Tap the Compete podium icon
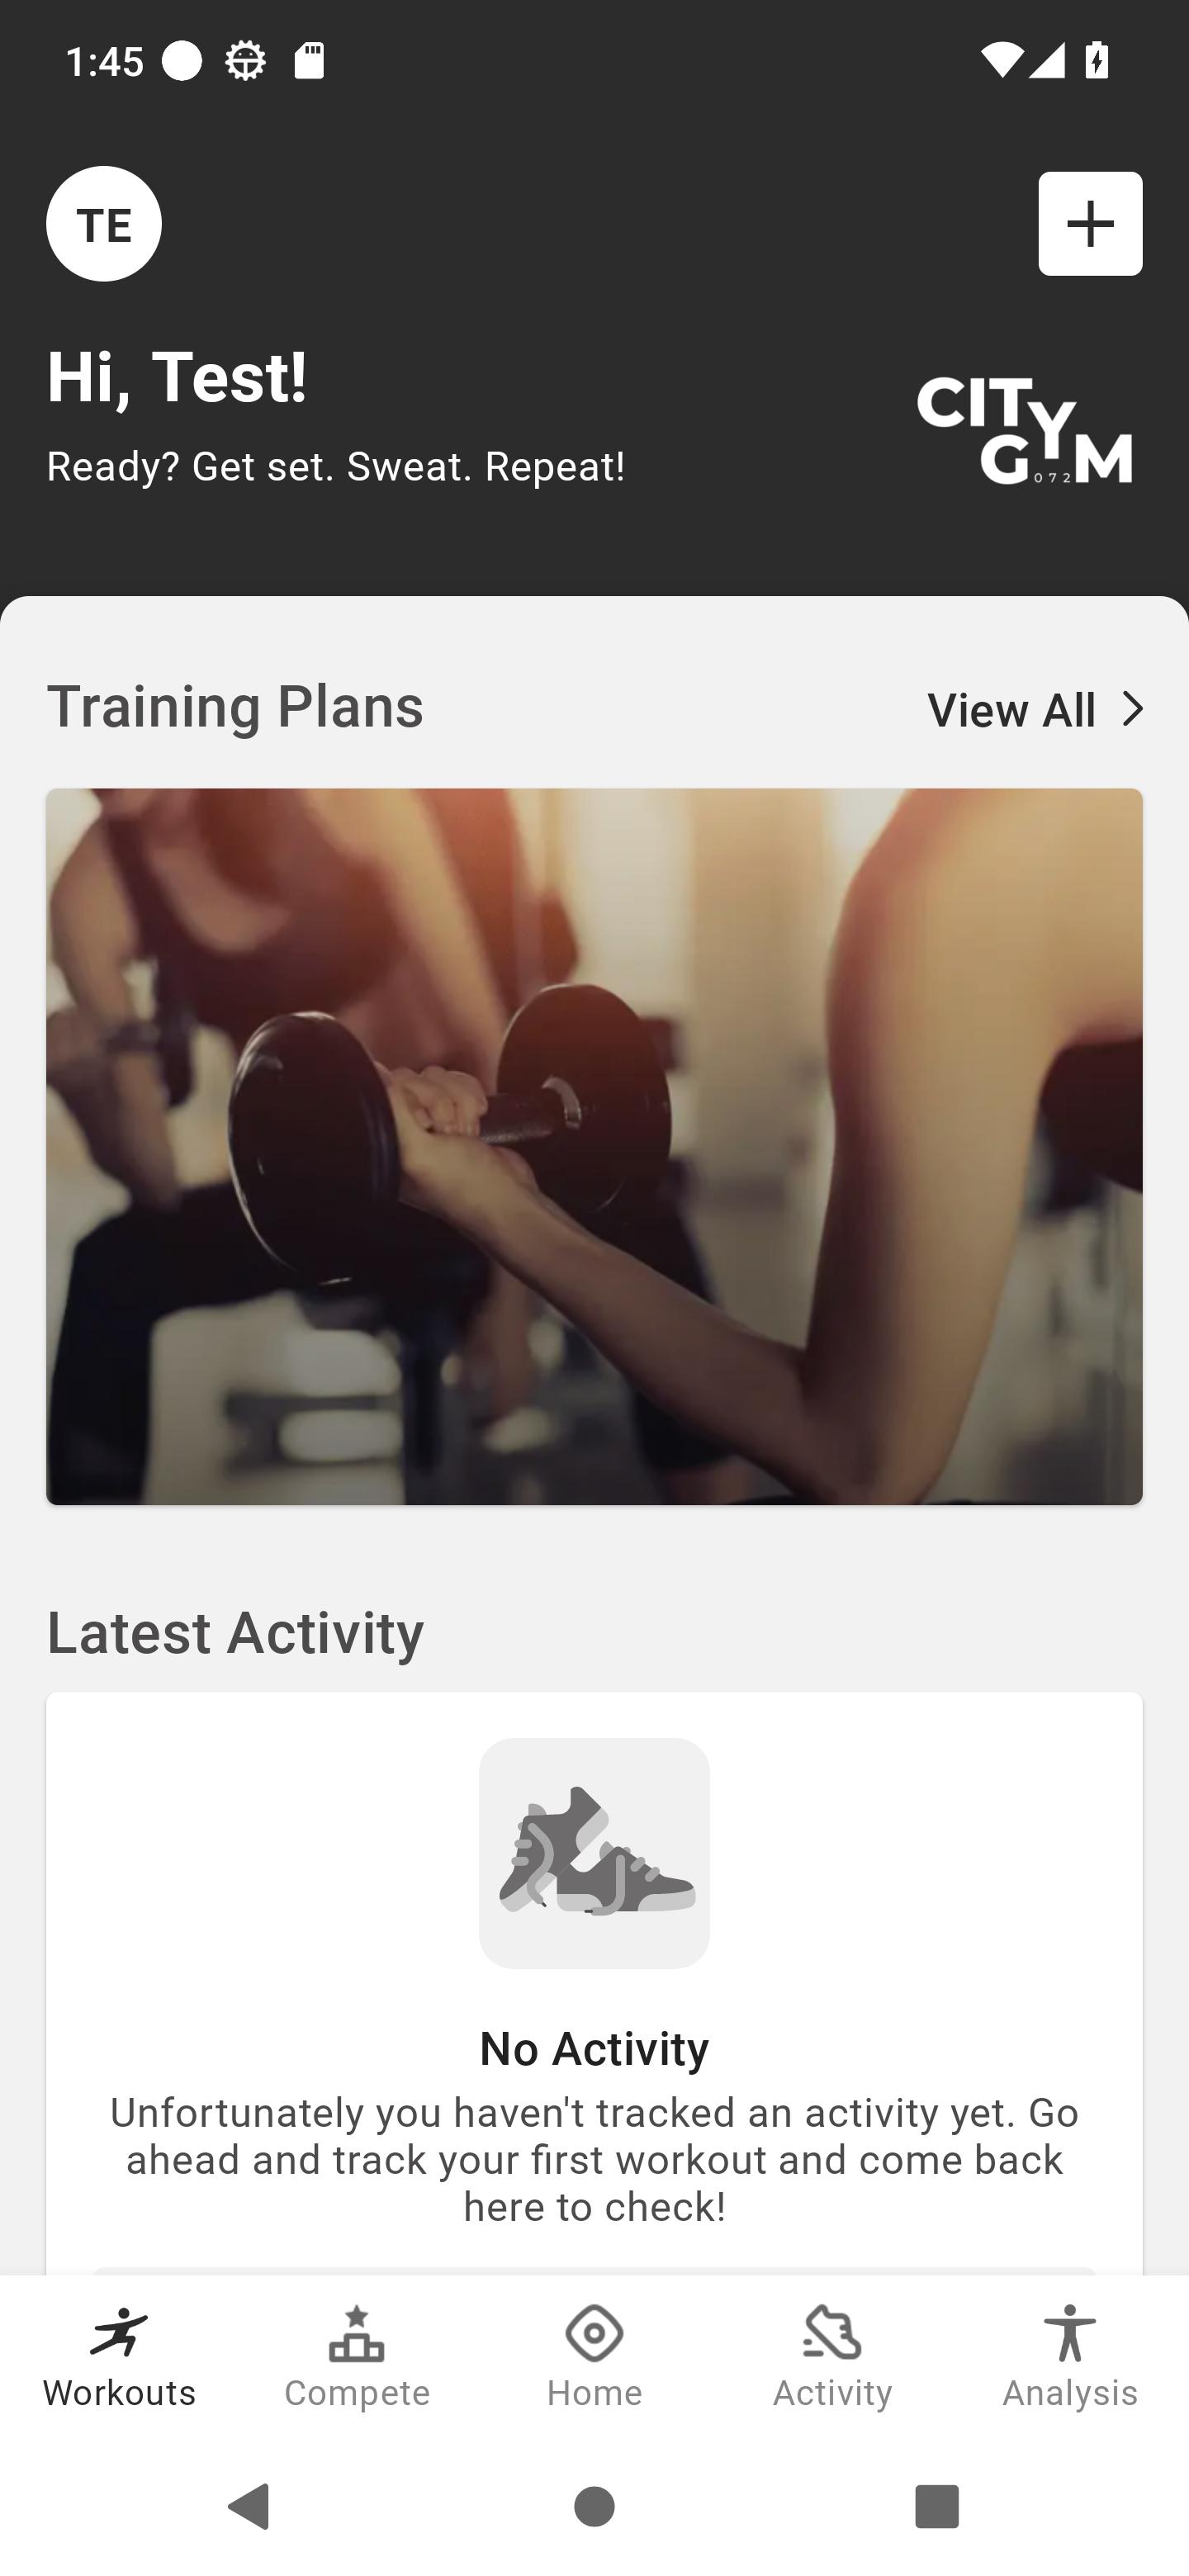 point(357,2333)
